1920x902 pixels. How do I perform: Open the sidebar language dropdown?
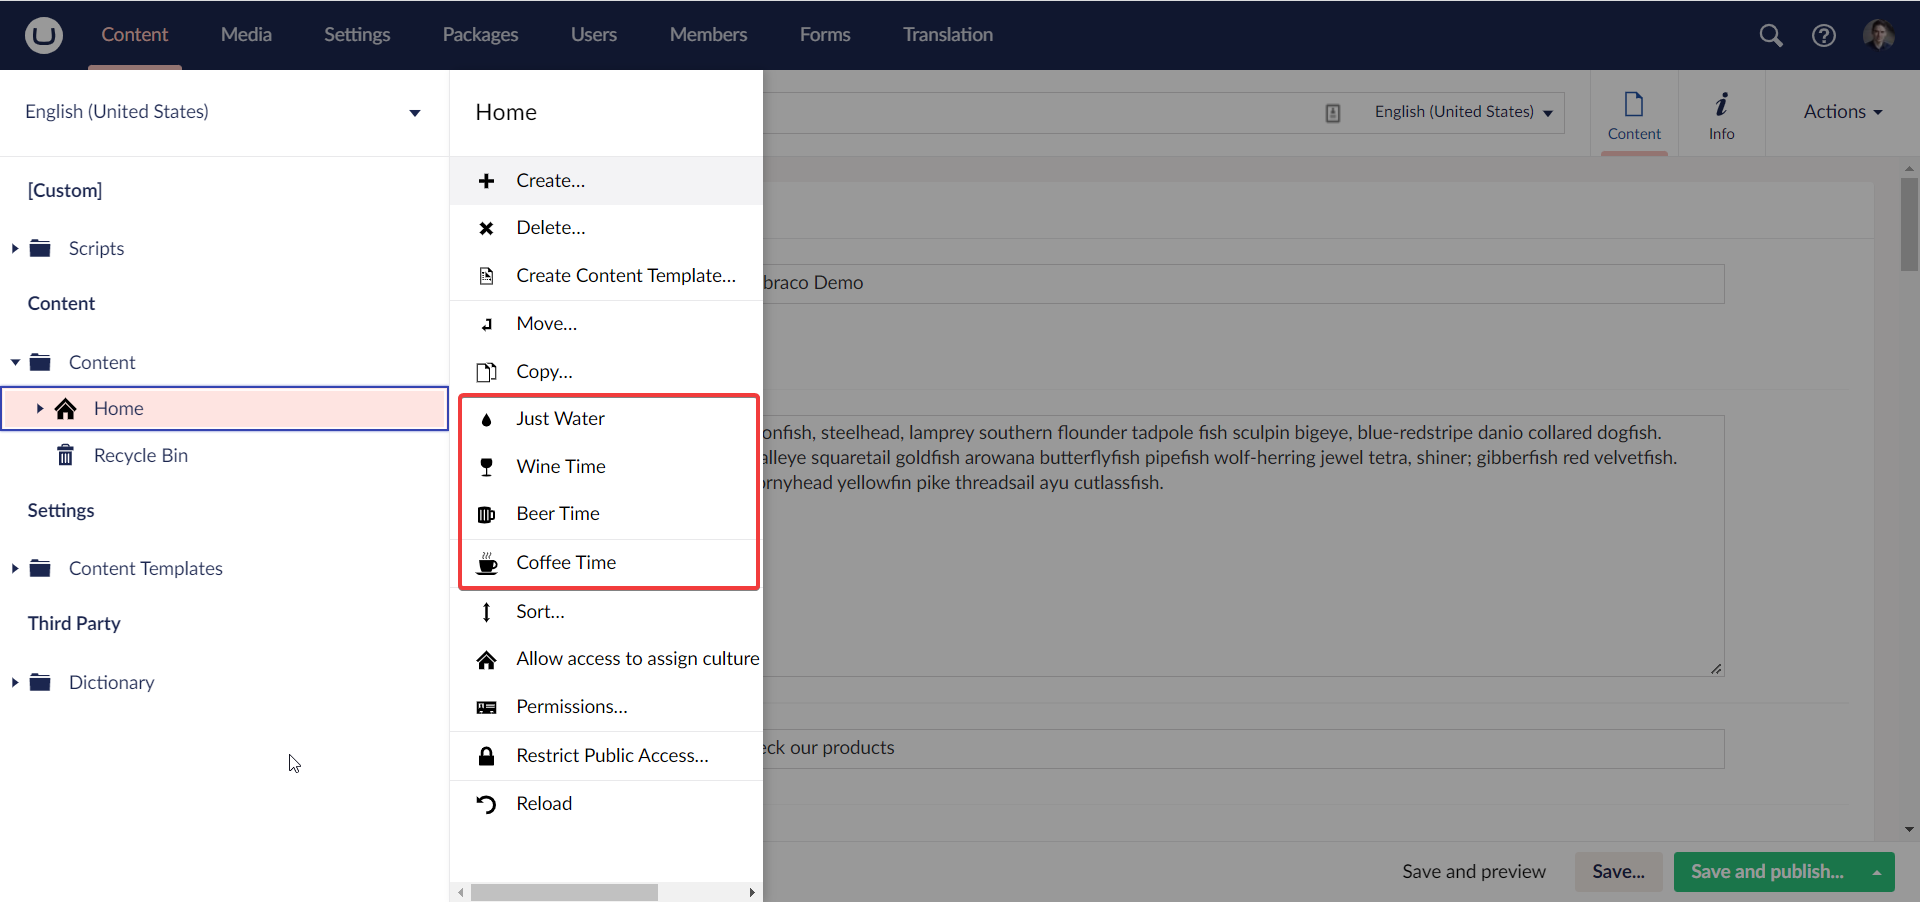(x=224, y=112)
